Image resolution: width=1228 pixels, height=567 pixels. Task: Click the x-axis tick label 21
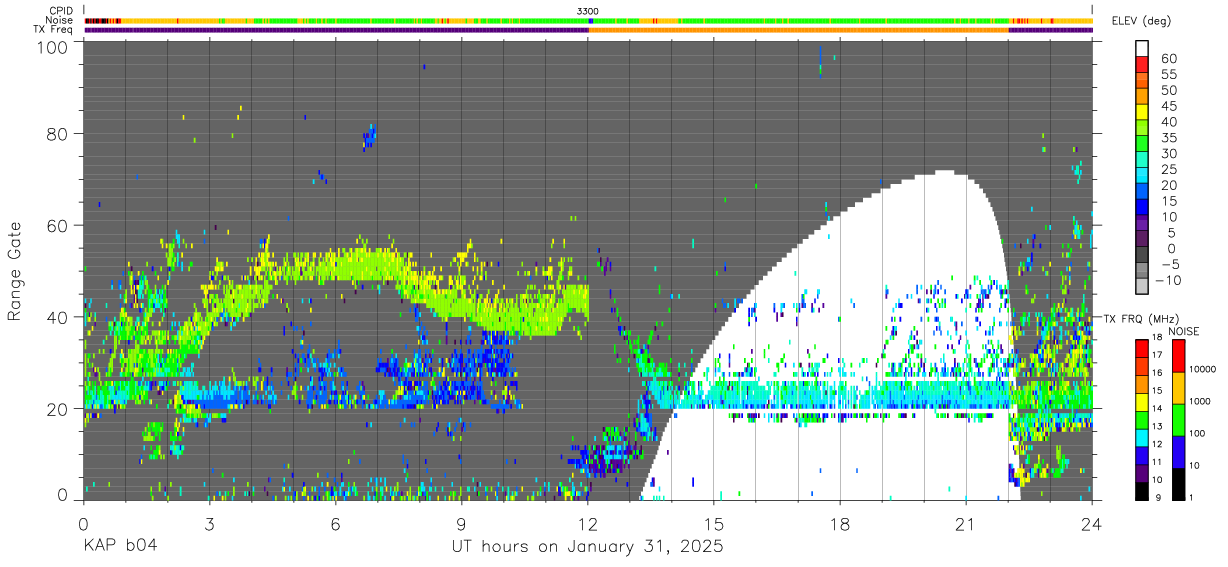(x=966, y=526)
